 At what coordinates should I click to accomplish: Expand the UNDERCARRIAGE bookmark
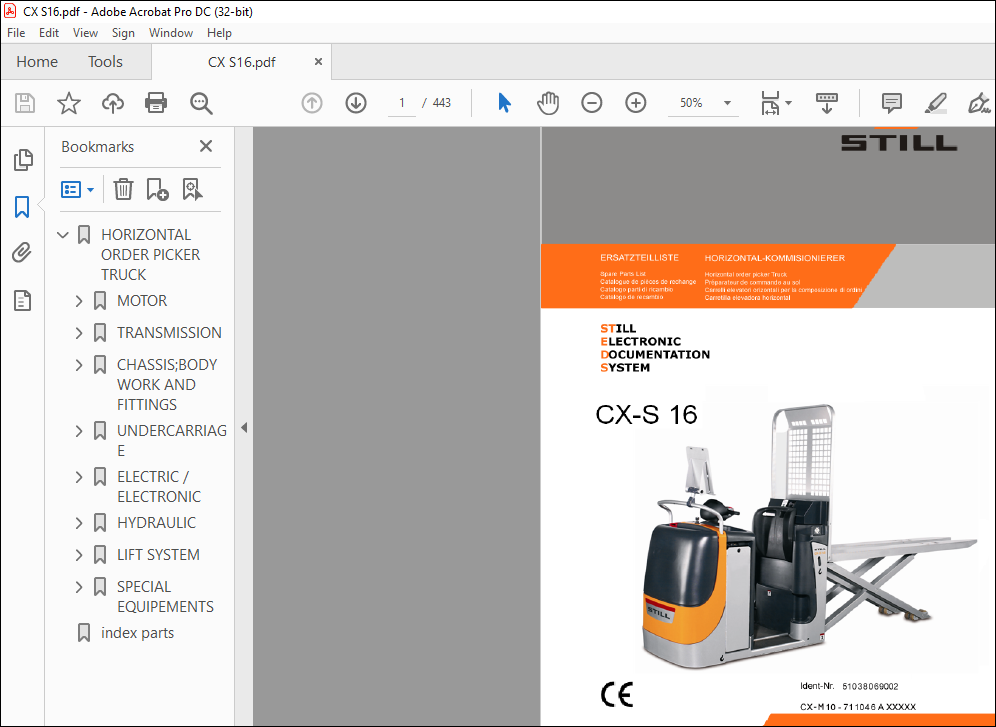coord(79,431)
